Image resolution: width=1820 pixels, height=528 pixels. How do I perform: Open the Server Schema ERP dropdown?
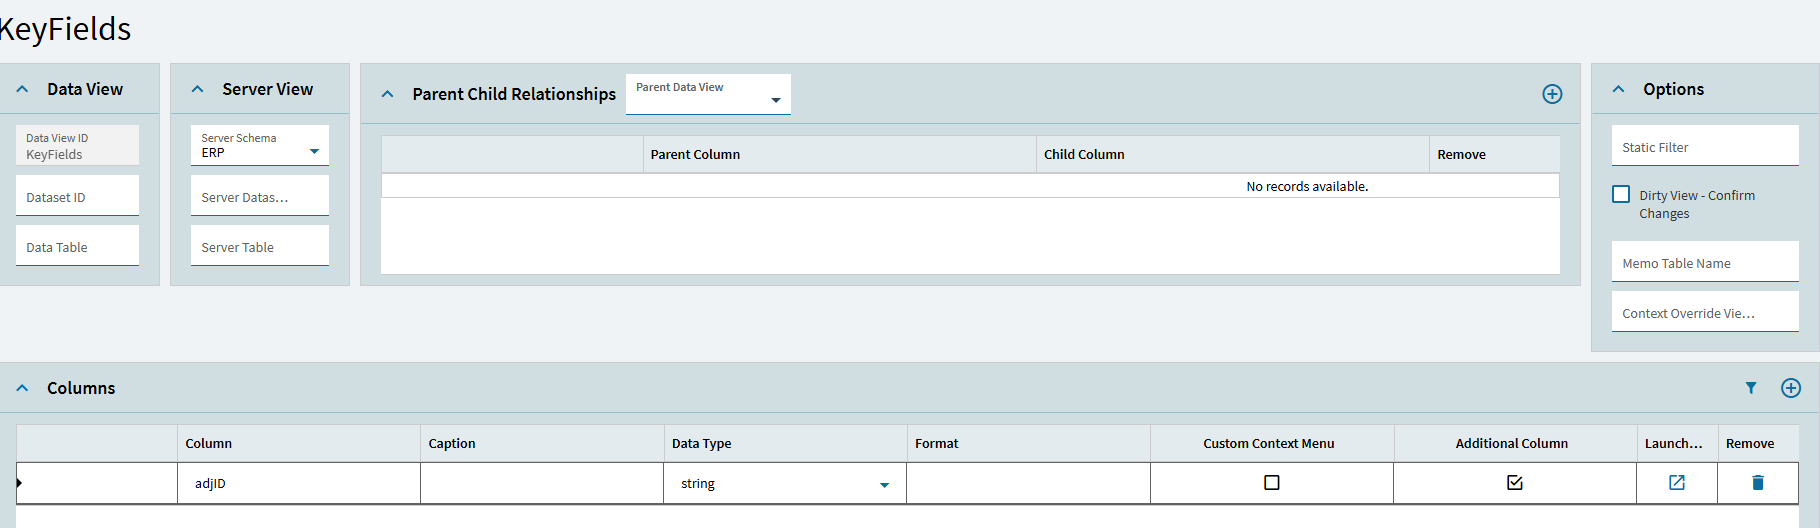click(x=314, y=152)
